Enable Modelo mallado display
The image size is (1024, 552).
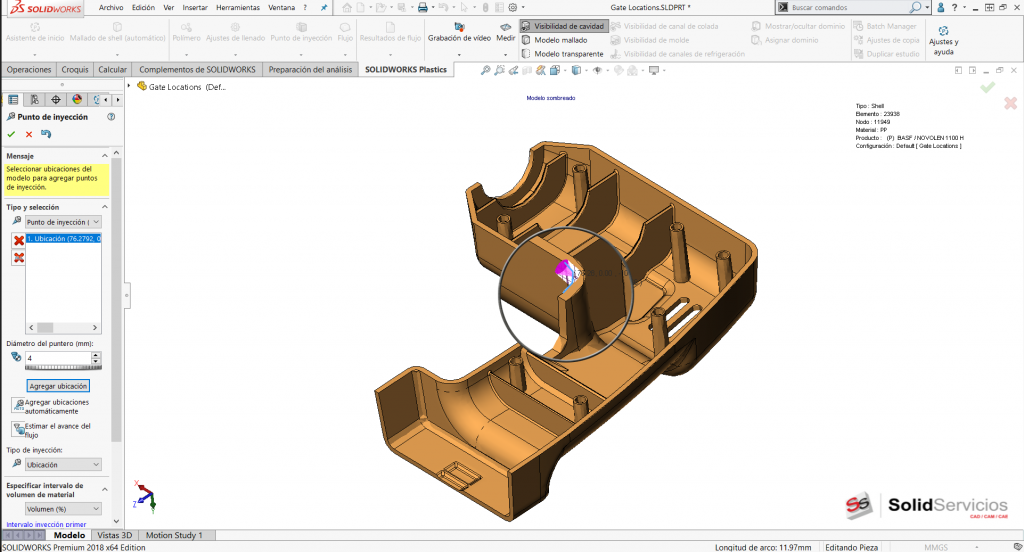pos(560,40)
